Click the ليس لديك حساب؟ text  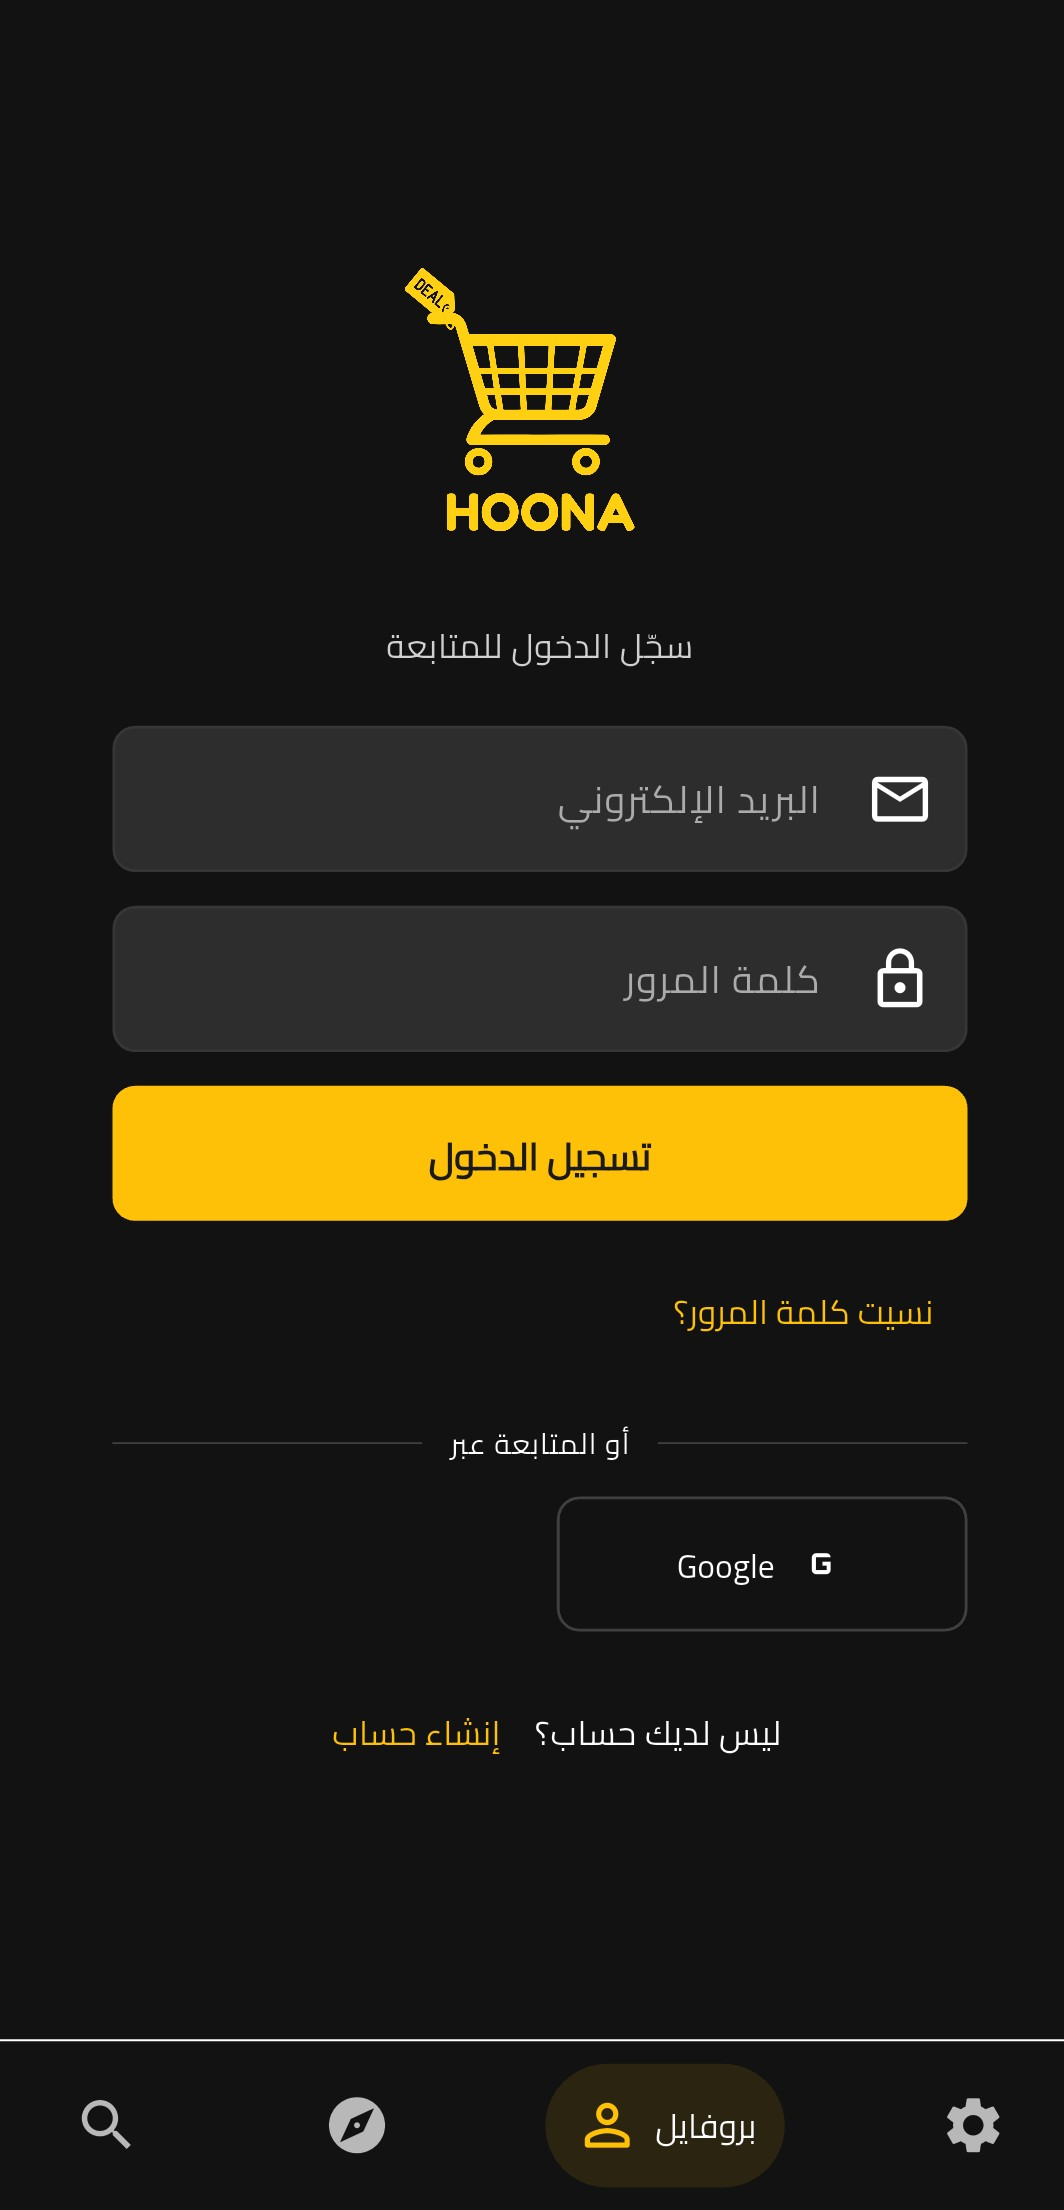(x=657, y=1733)
